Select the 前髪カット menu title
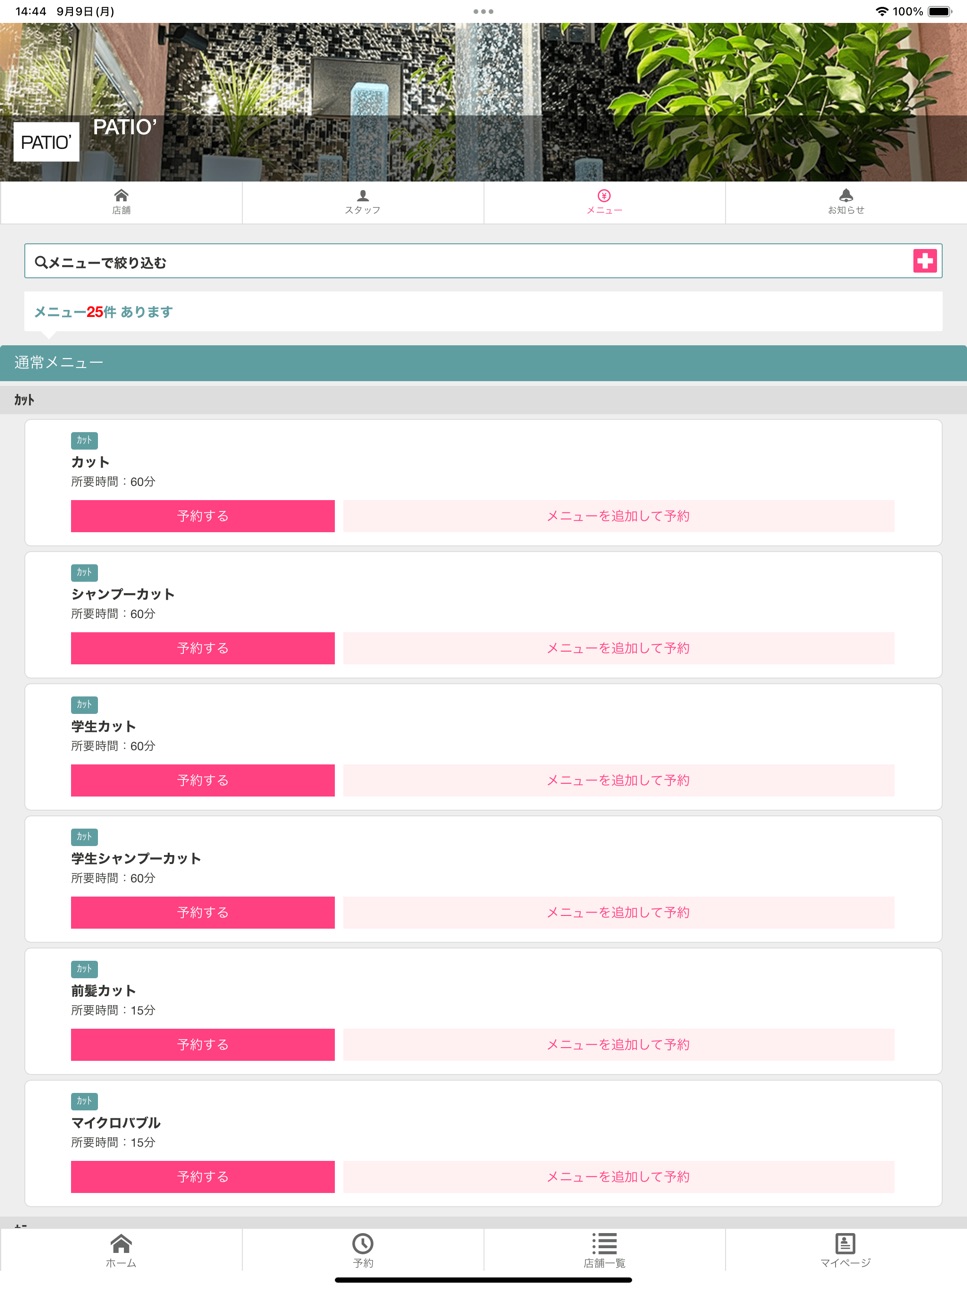This screenshot has height=1290, width=967. [103, 990]
